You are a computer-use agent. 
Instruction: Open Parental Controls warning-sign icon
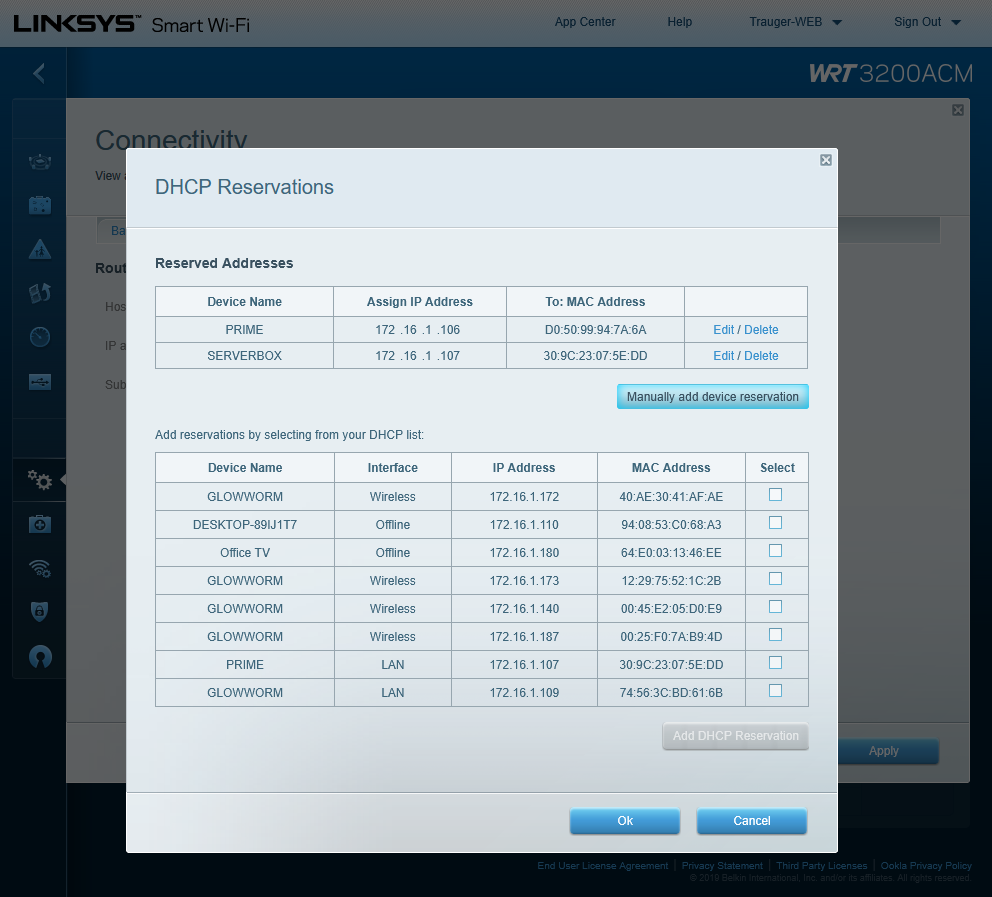(40, 249)
